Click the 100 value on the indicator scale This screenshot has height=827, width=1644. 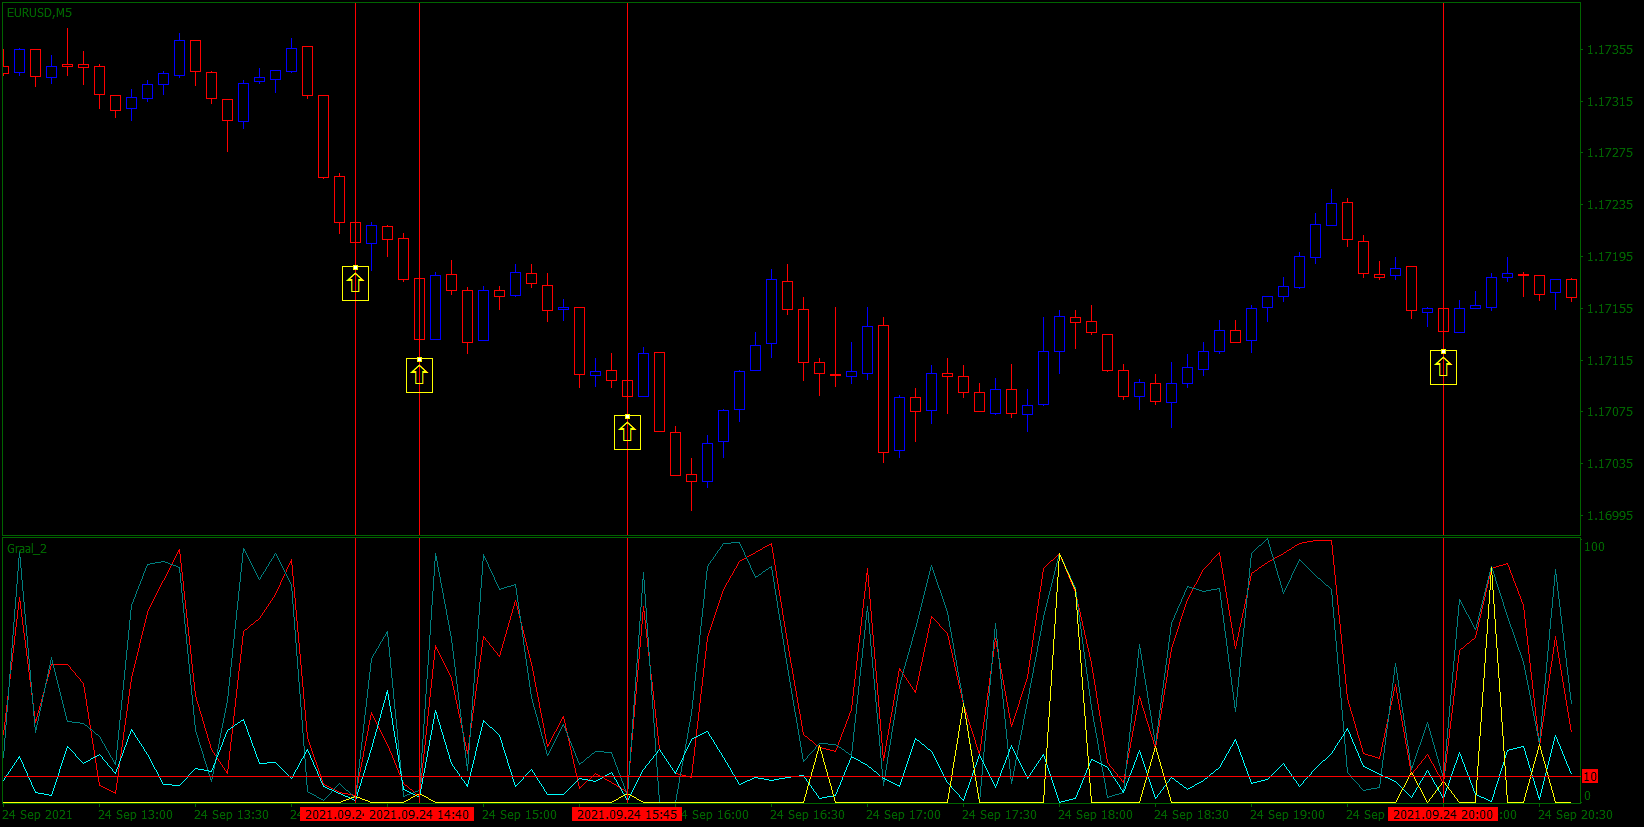[1594, 547]
